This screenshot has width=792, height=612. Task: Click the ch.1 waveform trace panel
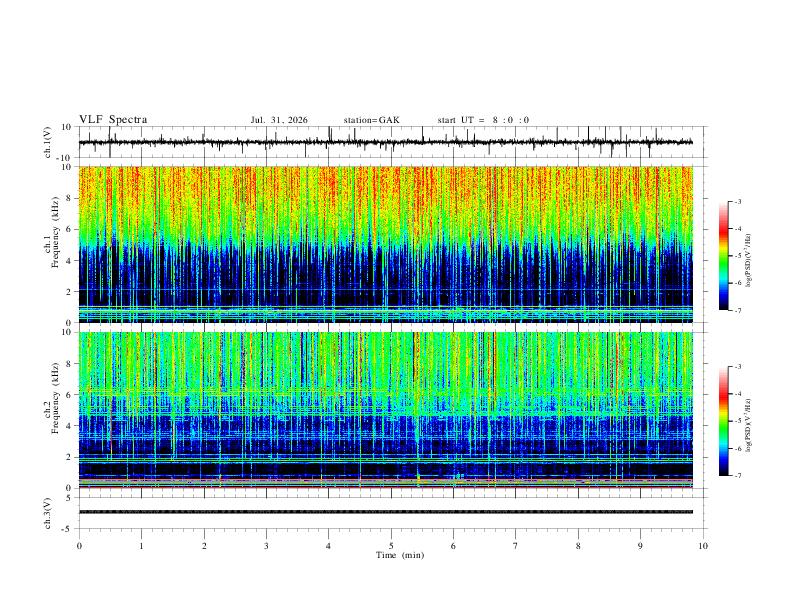386,142
